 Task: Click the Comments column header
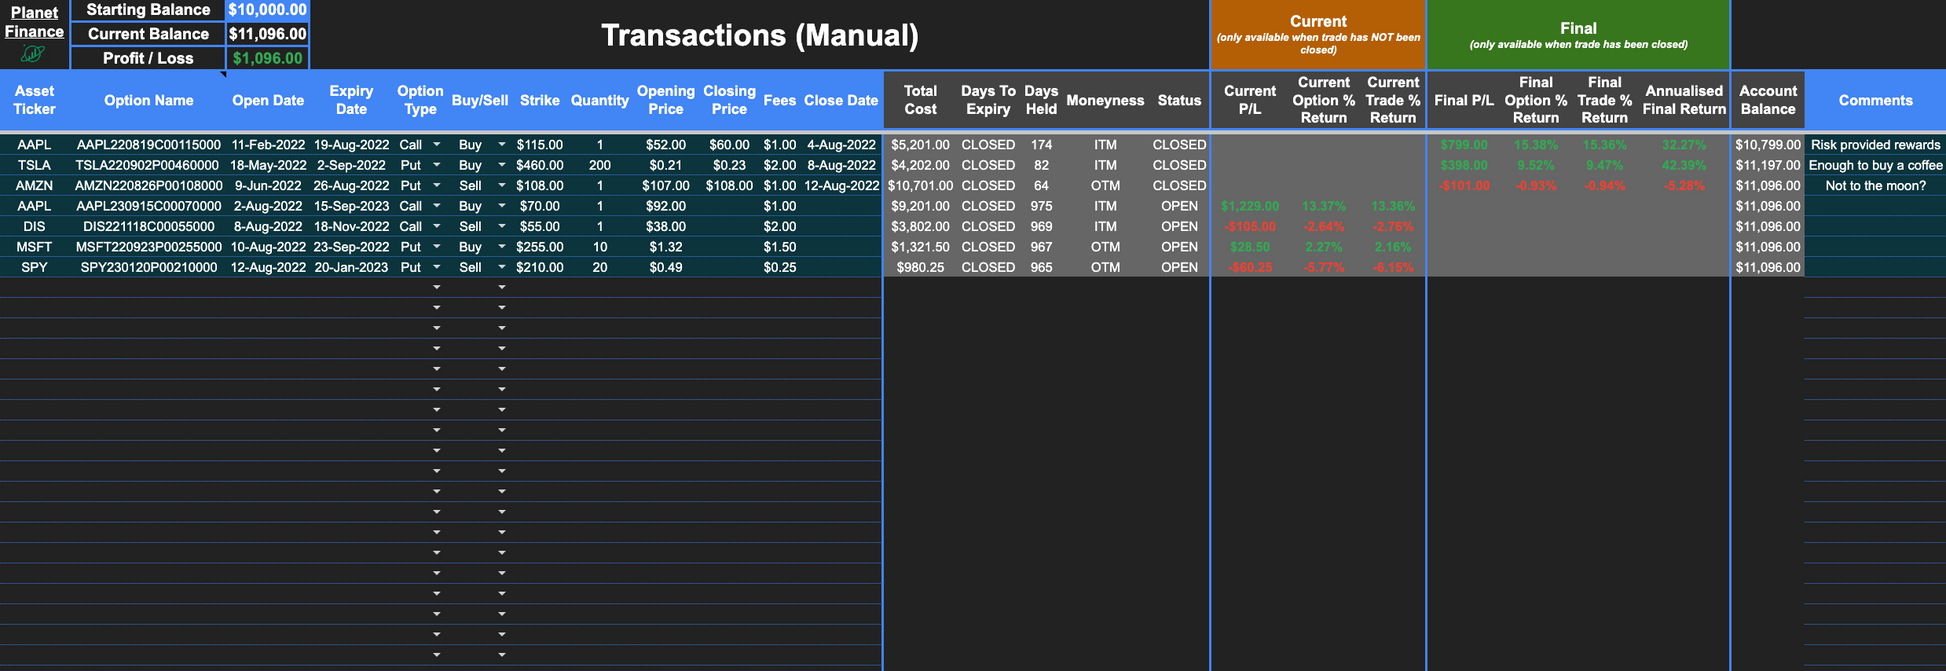[1874, 100]
